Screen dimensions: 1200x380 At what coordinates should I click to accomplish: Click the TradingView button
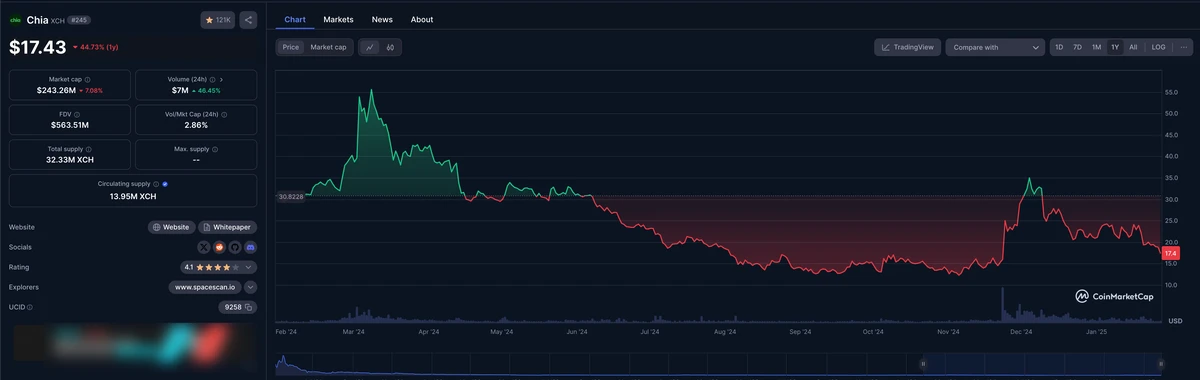[x=907, y=47]
